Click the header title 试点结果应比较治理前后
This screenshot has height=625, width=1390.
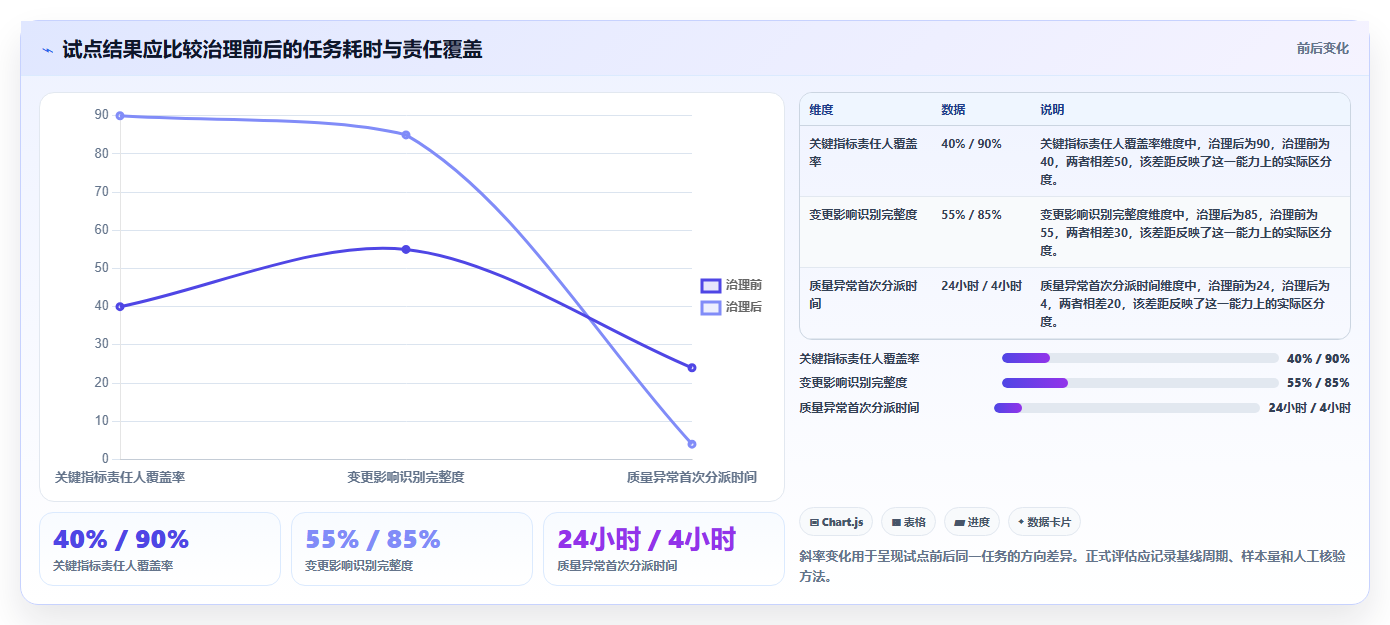coord(272,49)
